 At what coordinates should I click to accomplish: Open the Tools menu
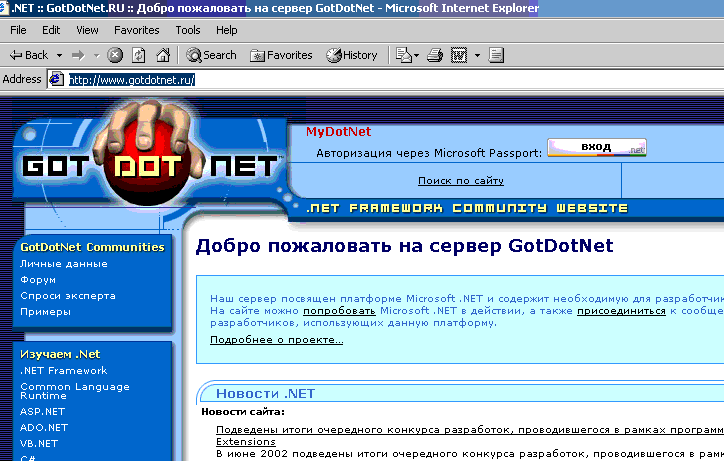click(x=188, y=30)
